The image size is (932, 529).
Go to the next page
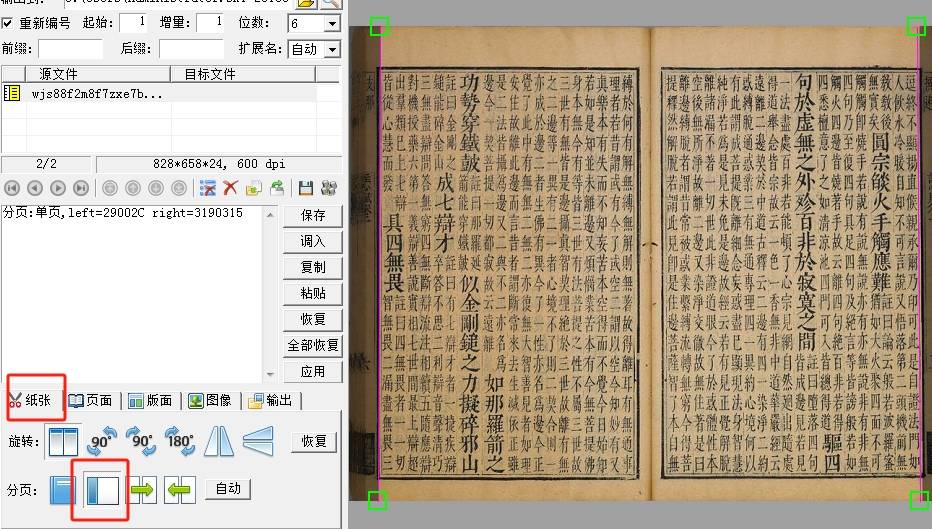click(58, 187)
